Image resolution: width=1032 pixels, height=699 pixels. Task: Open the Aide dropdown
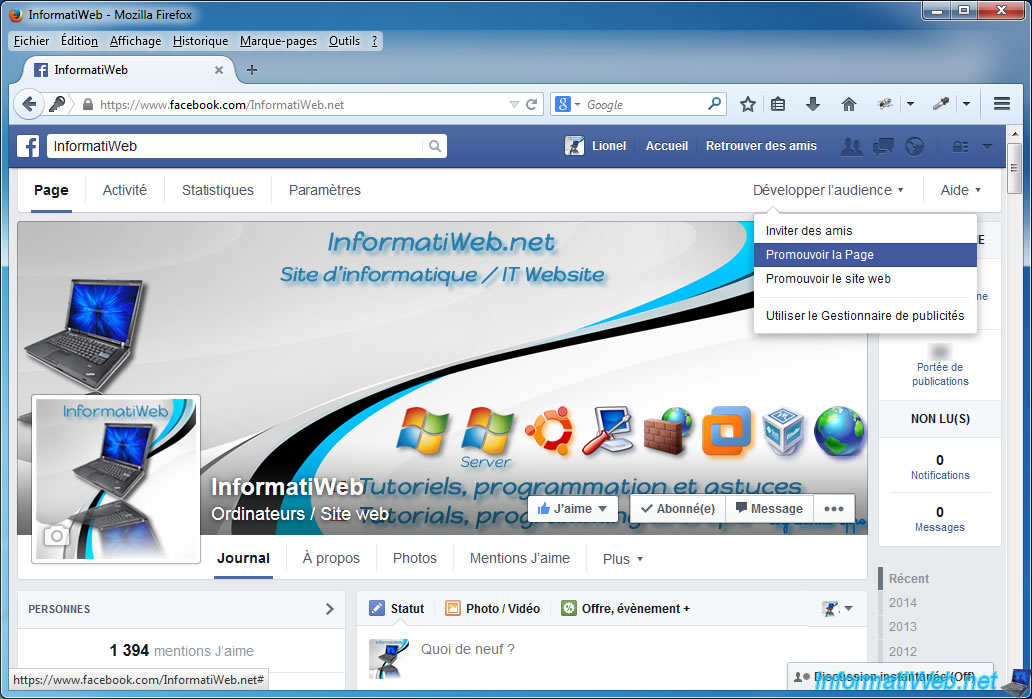point(960,190)
